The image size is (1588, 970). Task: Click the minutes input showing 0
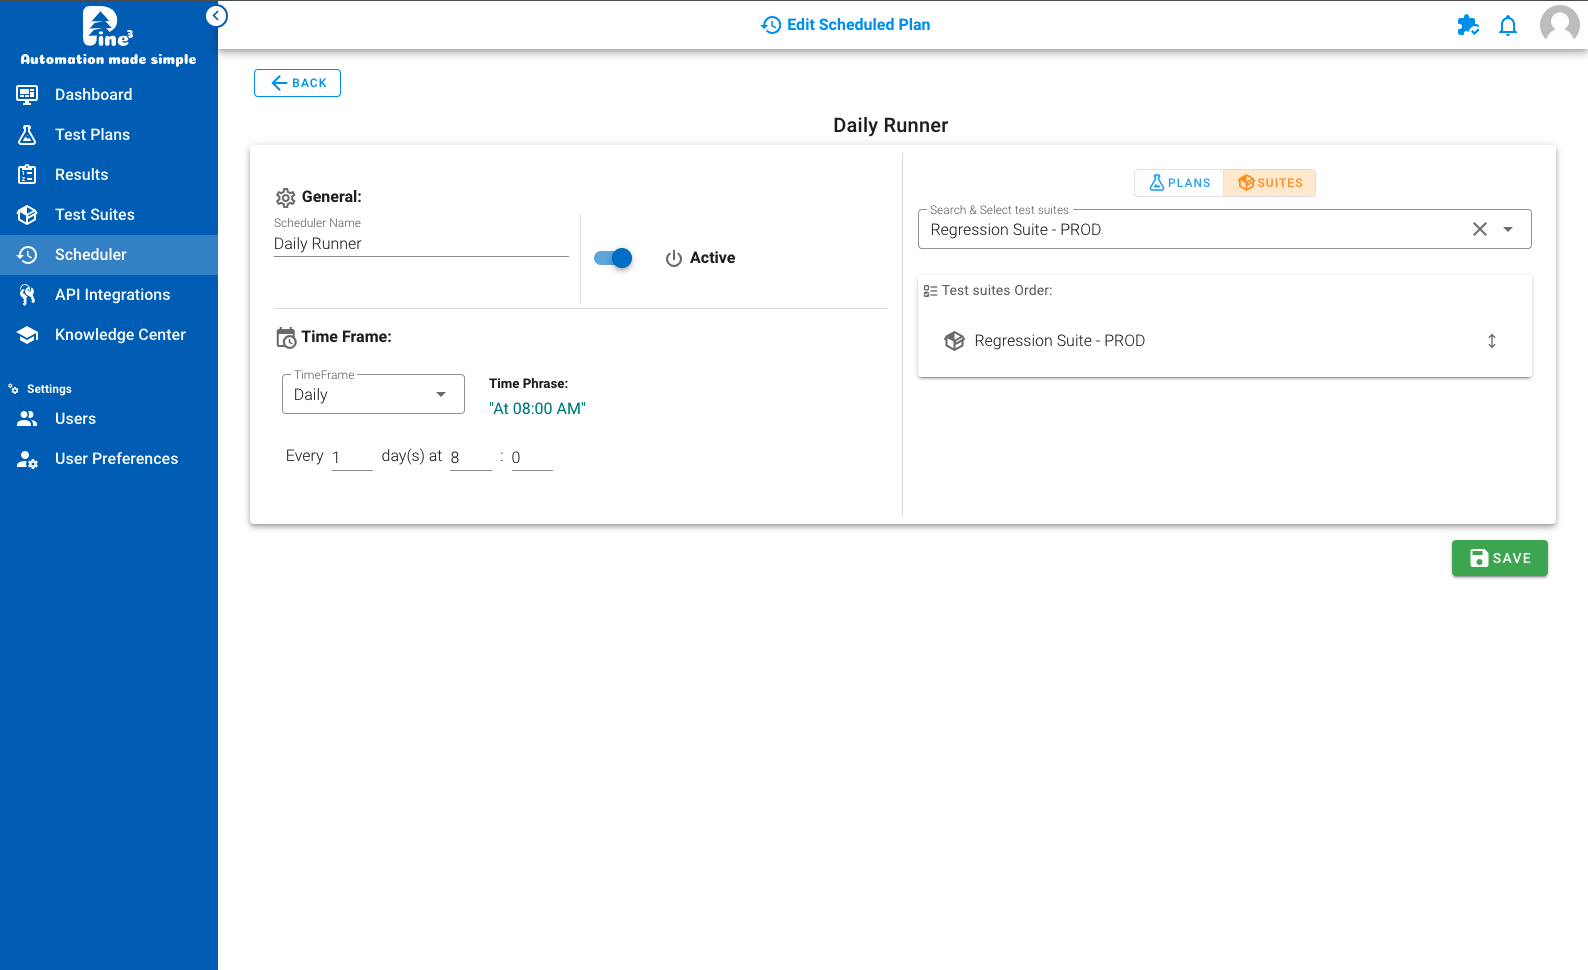tap(532, 457)
